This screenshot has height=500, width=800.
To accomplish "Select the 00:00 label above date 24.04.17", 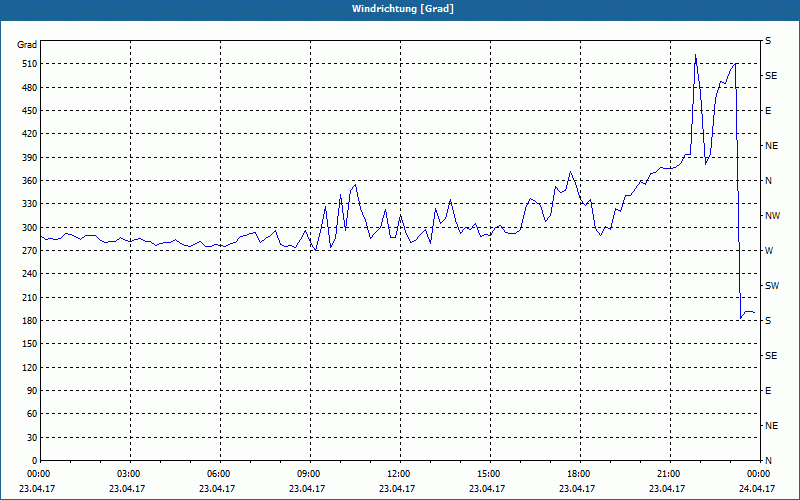I will (759, 474).
